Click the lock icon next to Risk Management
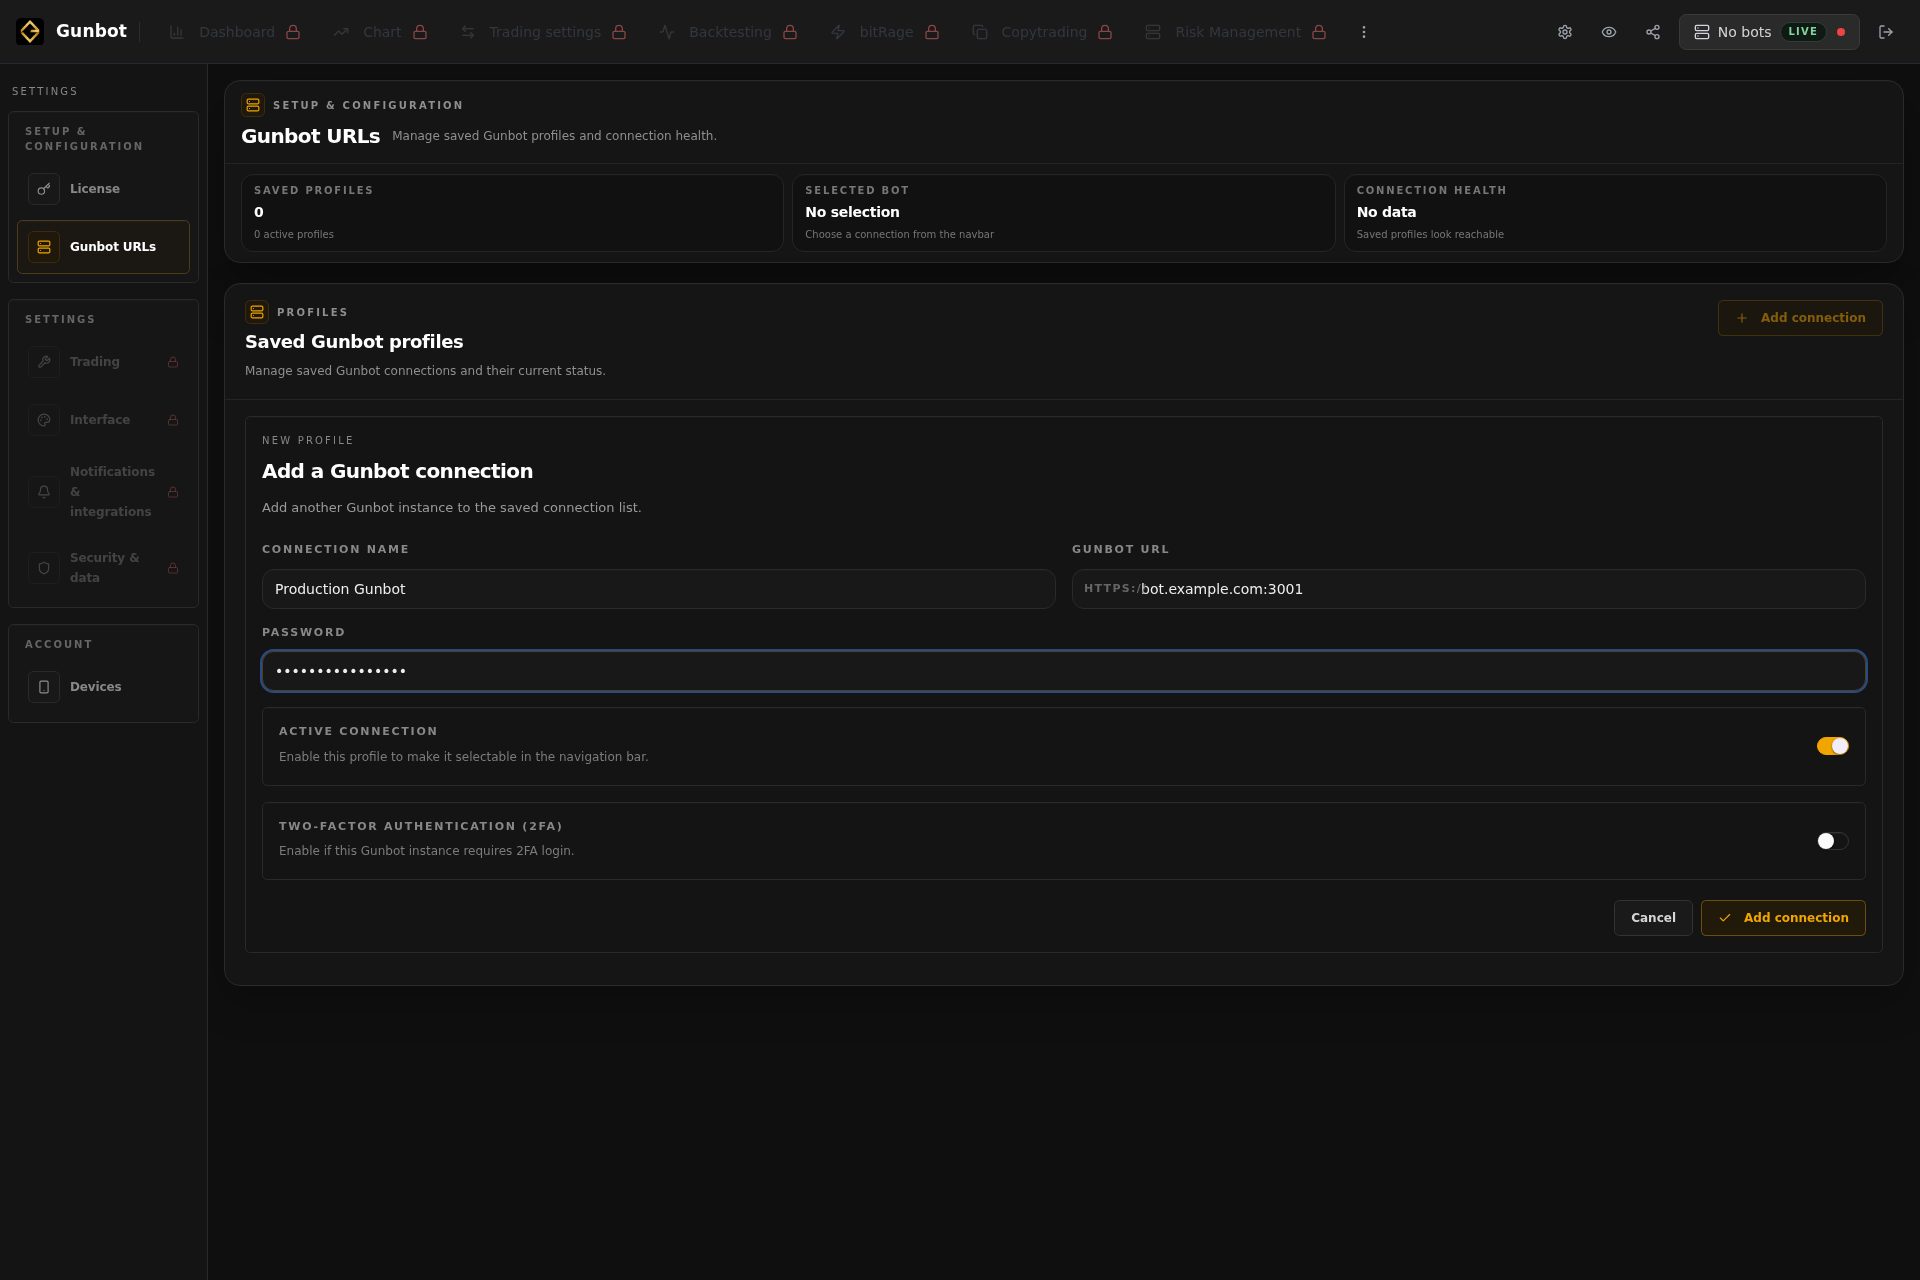The height and width of the screenshot is (1280, 1920). coord(1319,32)
